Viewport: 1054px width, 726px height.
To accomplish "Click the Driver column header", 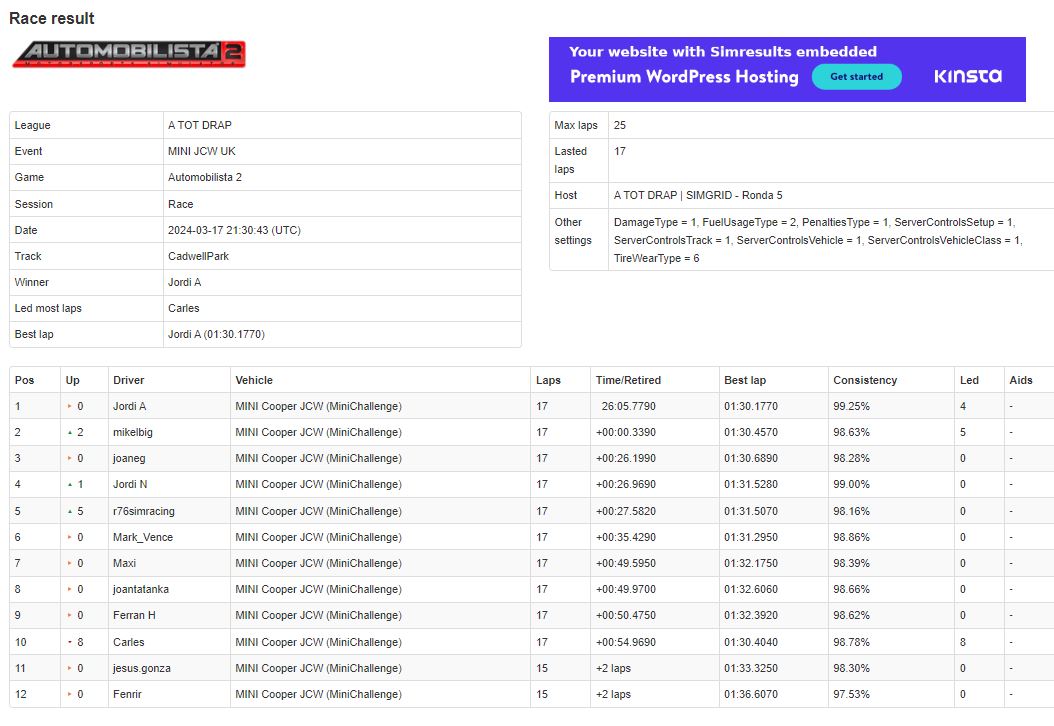I will click(128, 380).
